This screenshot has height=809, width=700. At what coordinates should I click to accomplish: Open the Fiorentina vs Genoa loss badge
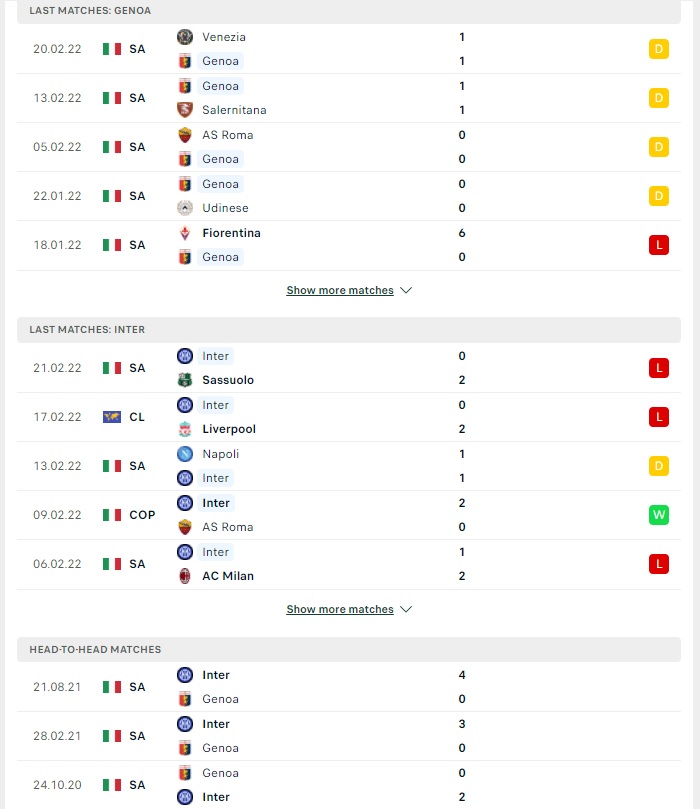coord(659,245)
